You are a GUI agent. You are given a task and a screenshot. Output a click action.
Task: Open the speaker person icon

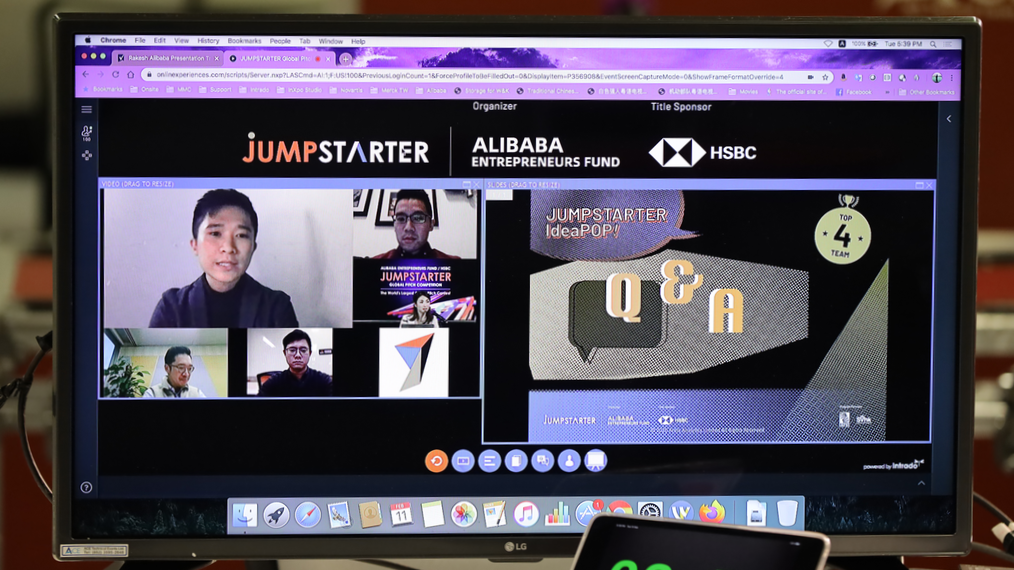(569, 461)
